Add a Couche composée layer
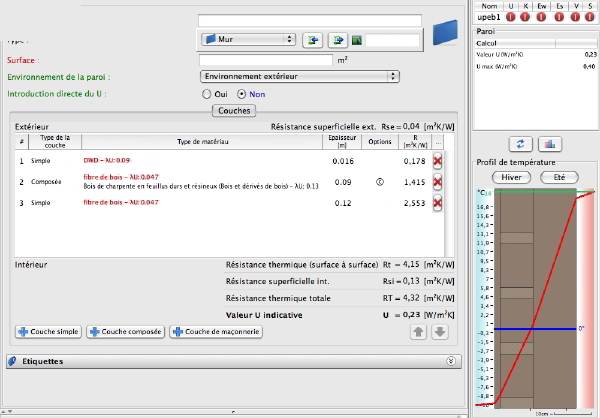The height and width of the screenshot is (418, 600). click(126, 331)
